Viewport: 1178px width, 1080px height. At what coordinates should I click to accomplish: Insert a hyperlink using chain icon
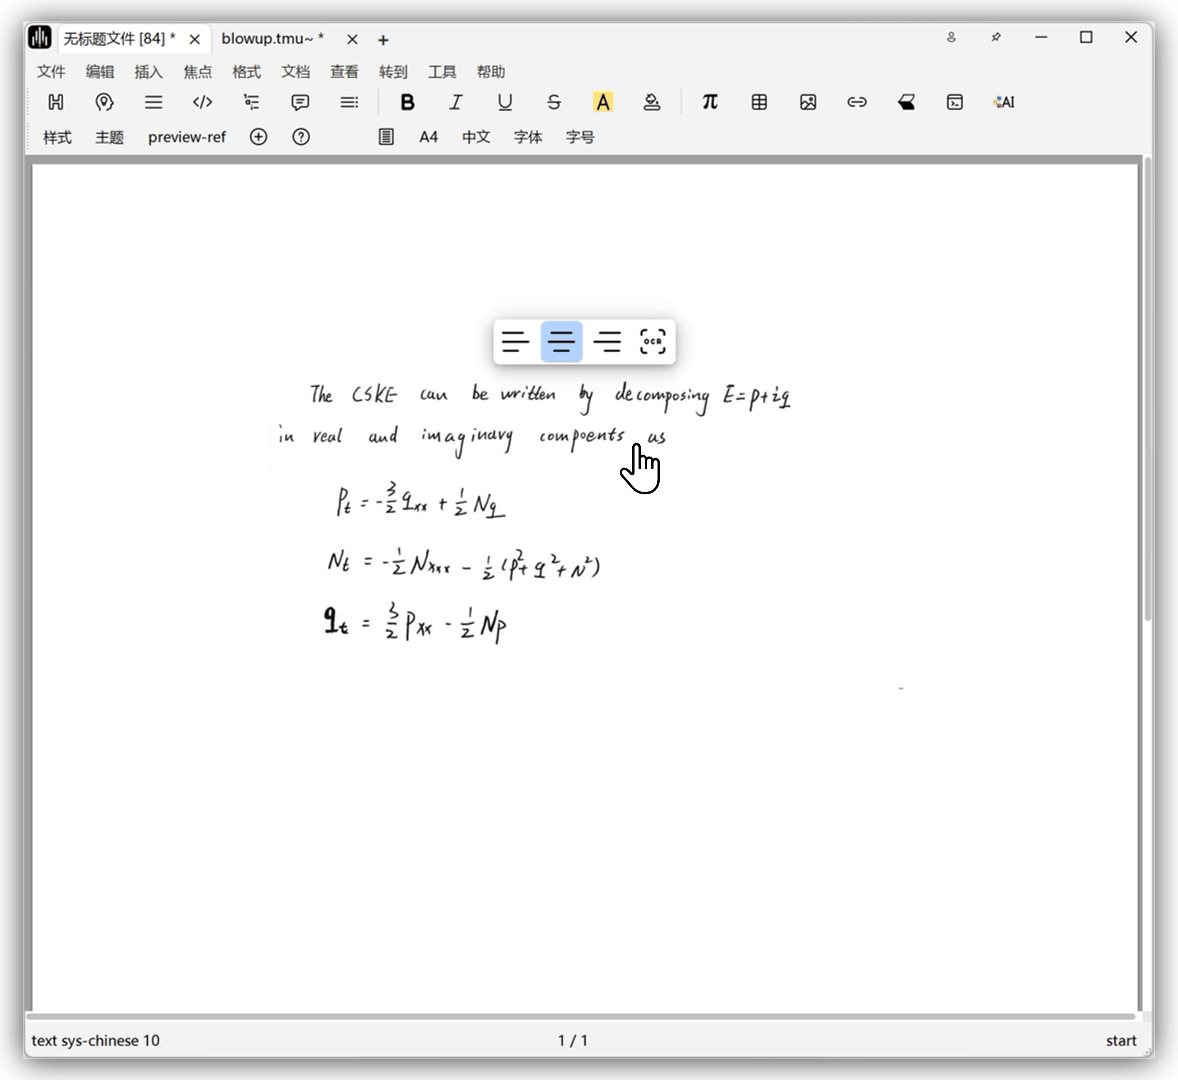tap(857, 102)
